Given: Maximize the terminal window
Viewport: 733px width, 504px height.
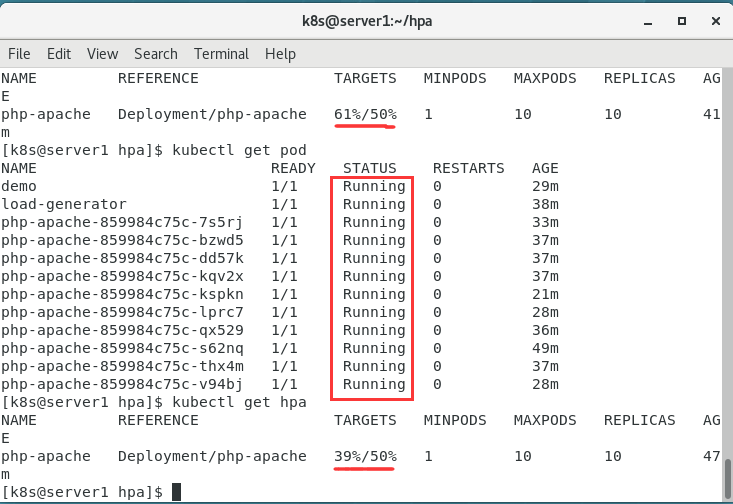Looking at the screenshot, I should [x=682, y=21].
